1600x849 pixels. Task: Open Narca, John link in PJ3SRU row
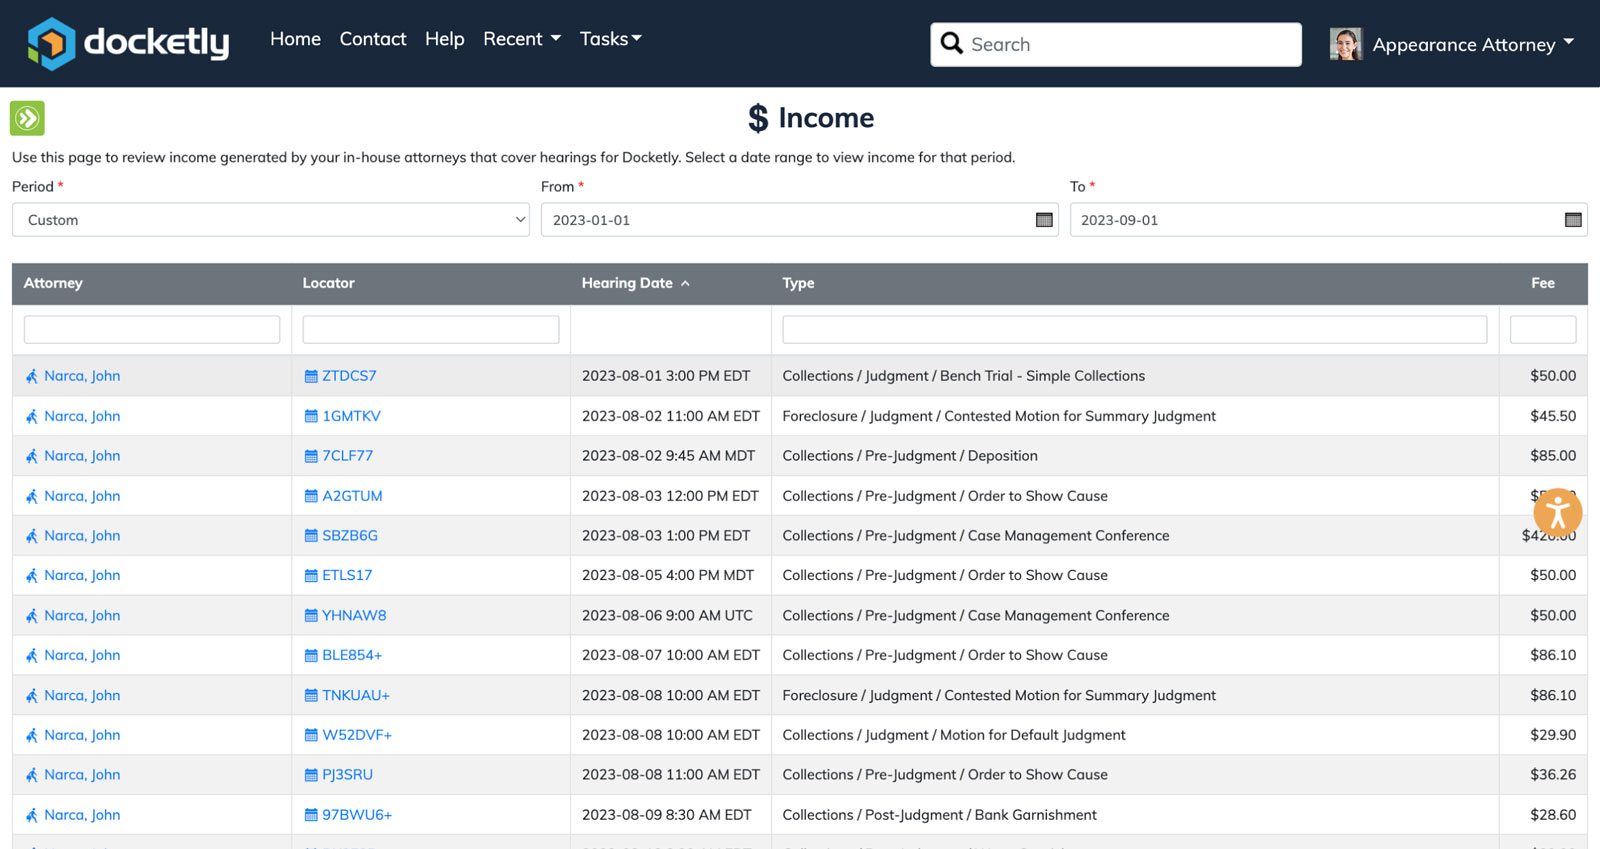82,775
